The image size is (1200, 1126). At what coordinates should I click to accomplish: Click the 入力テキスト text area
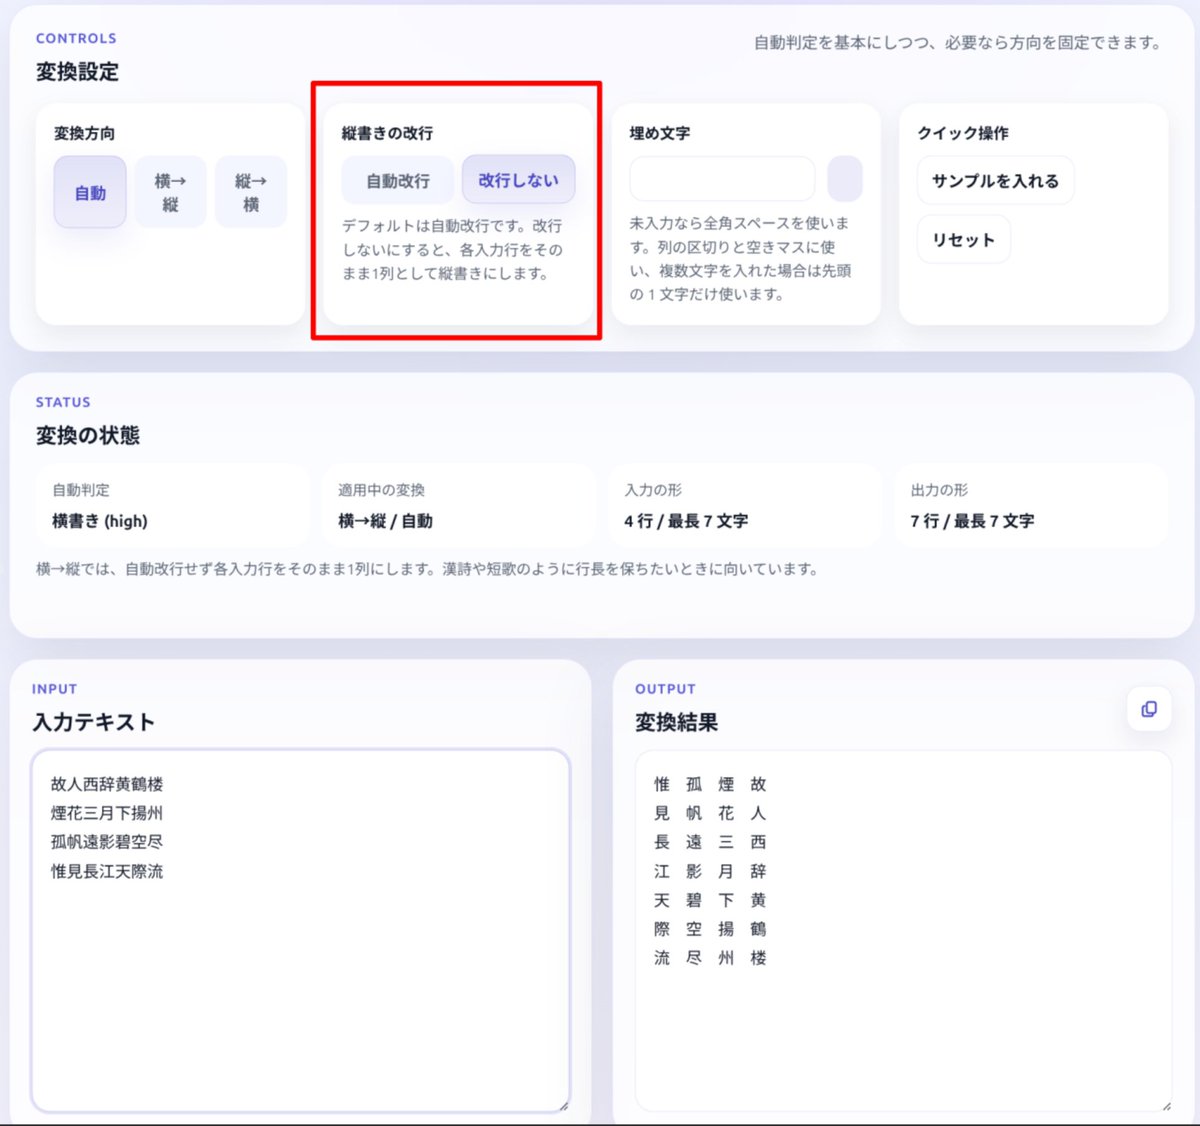click(x=300, y=920)
